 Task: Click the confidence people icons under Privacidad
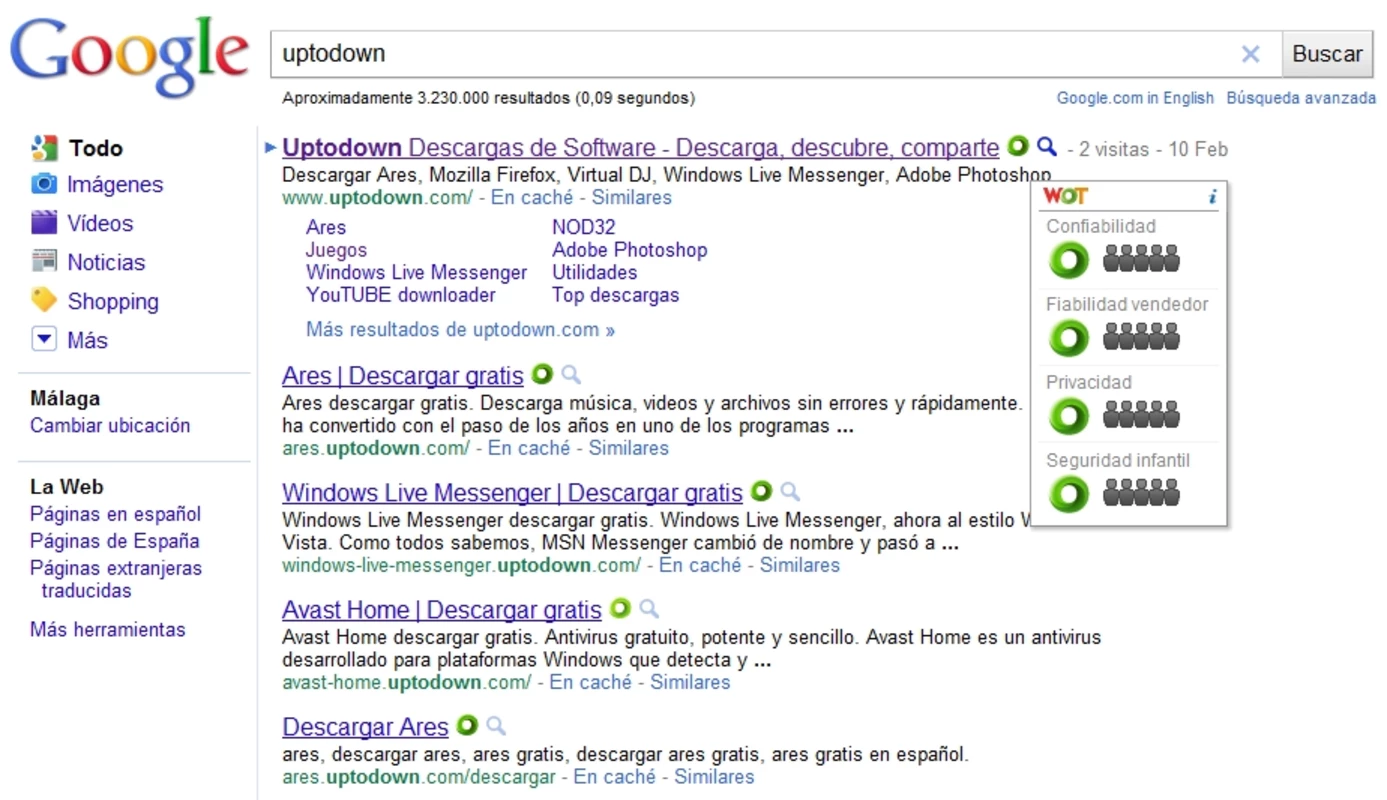coord(1141,414)
